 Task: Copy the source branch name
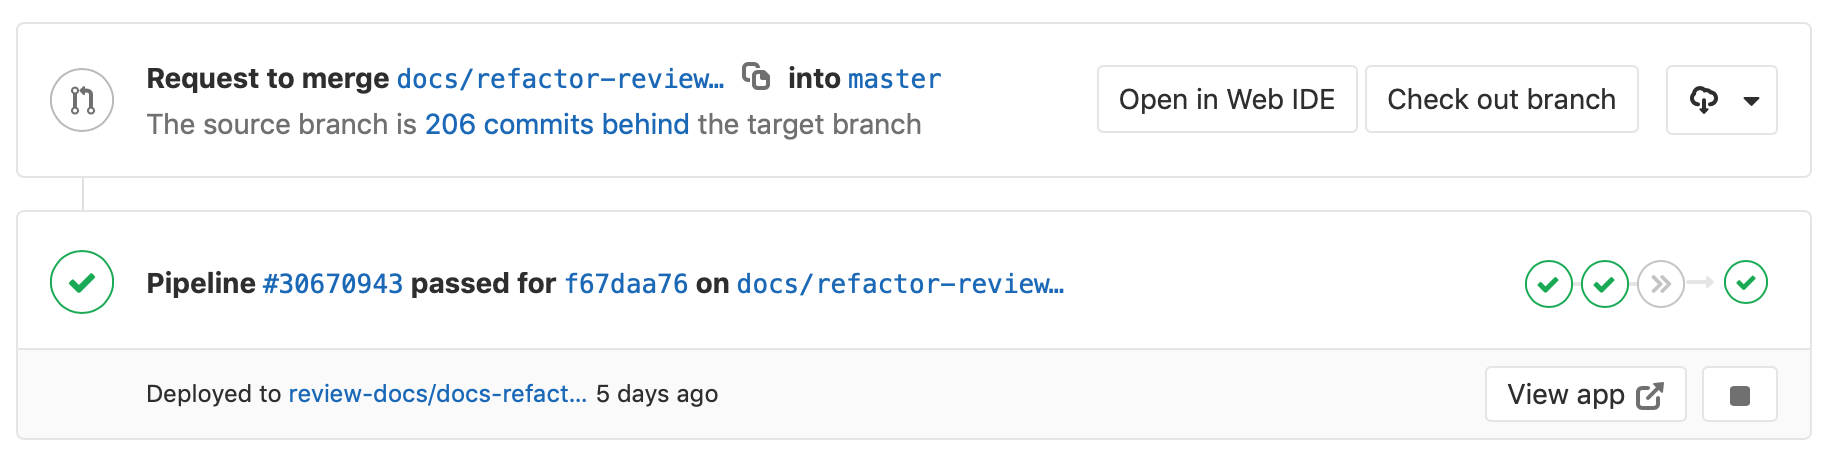(756, 76)
